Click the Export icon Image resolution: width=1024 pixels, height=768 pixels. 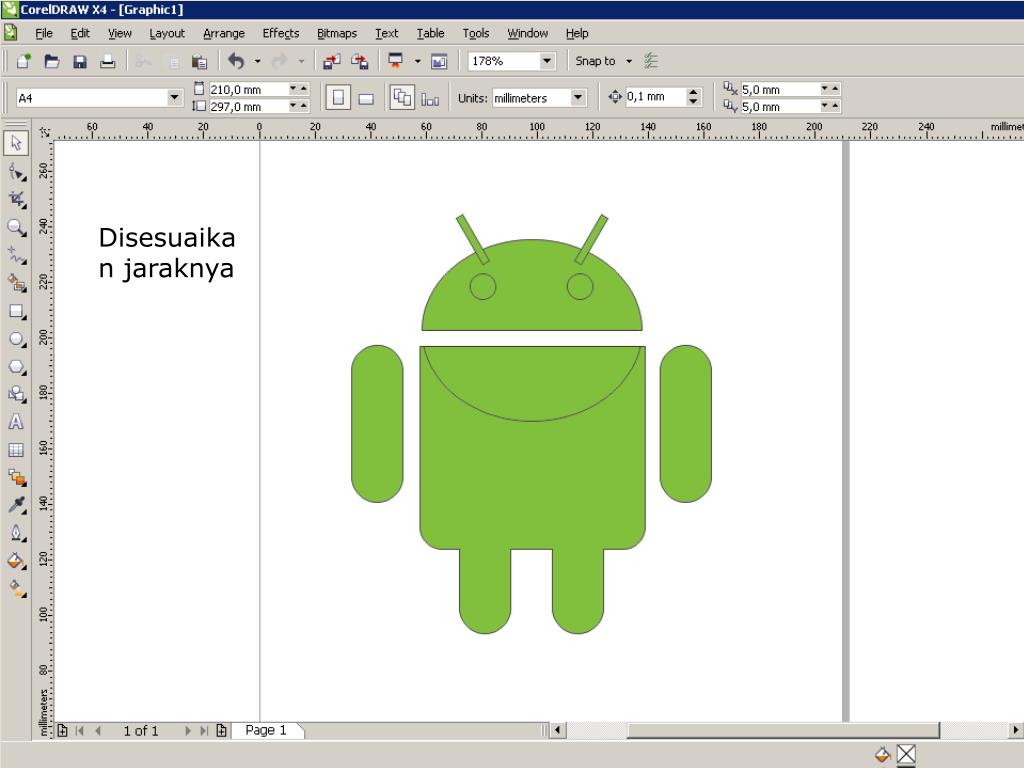click(x=360, y=61)
